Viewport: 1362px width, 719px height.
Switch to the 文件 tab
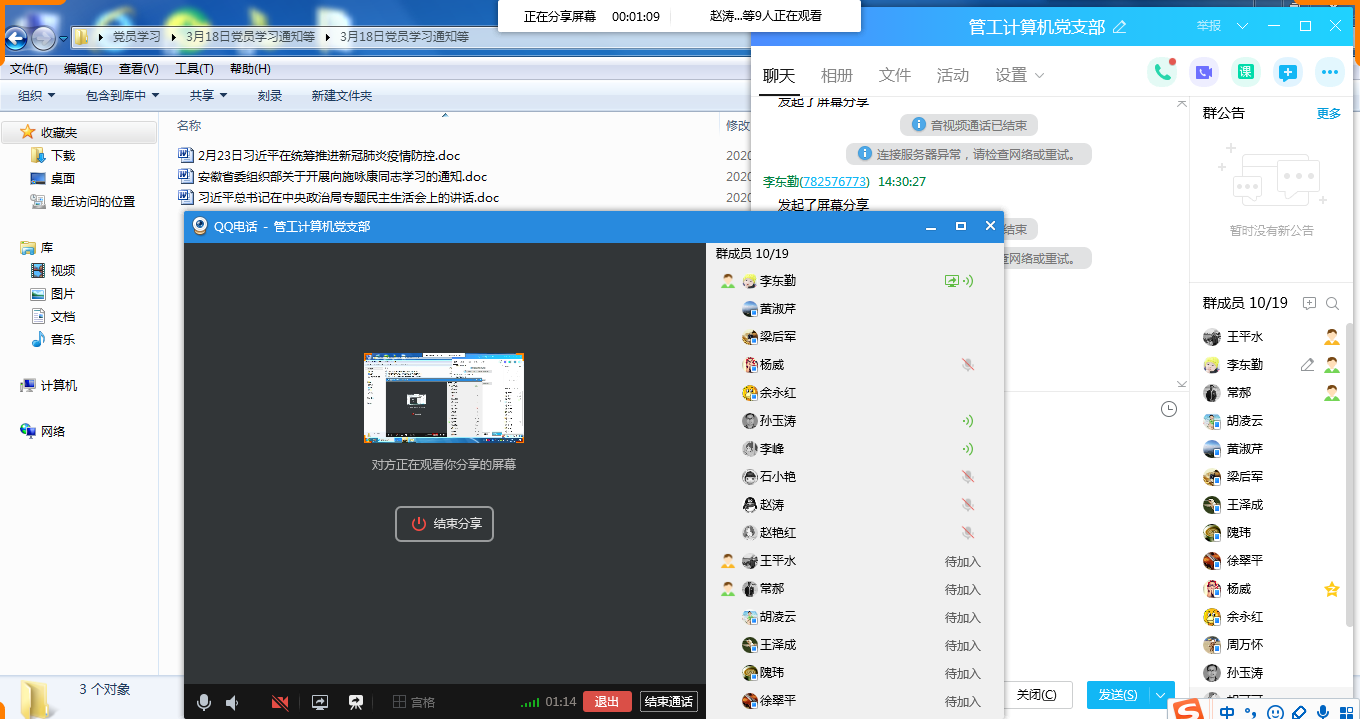pos(895,75)
